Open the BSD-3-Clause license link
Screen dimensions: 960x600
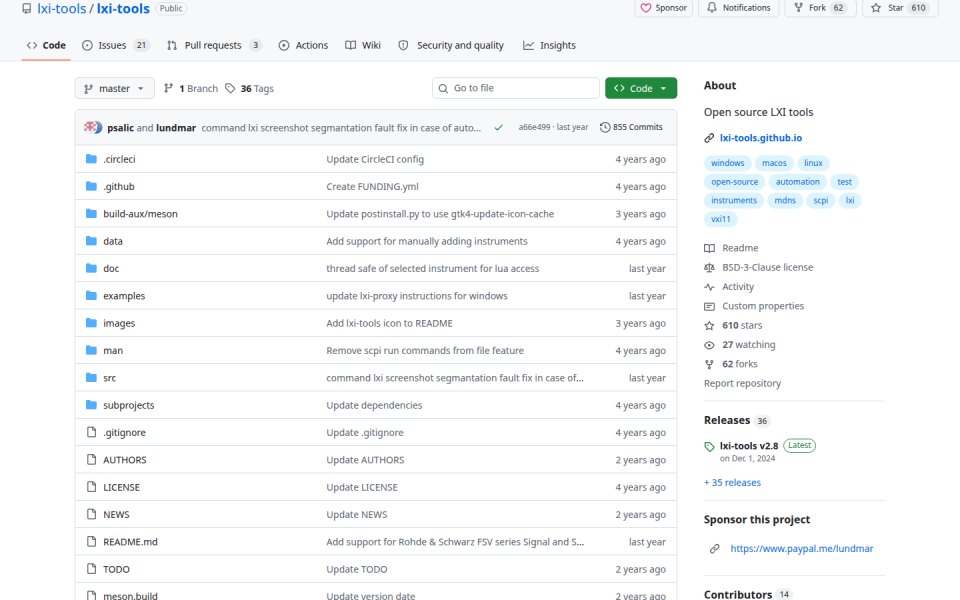click(x=767, y=268)
